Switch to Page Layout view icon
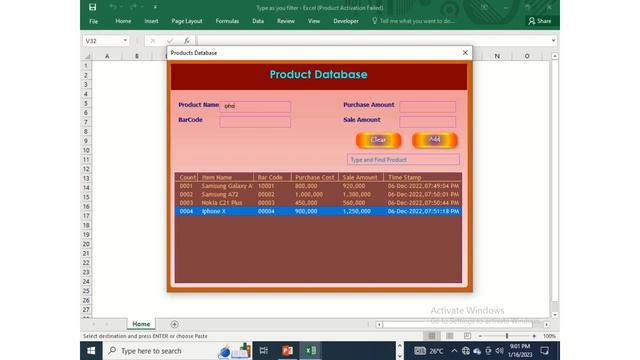 [x=449, y=336]
